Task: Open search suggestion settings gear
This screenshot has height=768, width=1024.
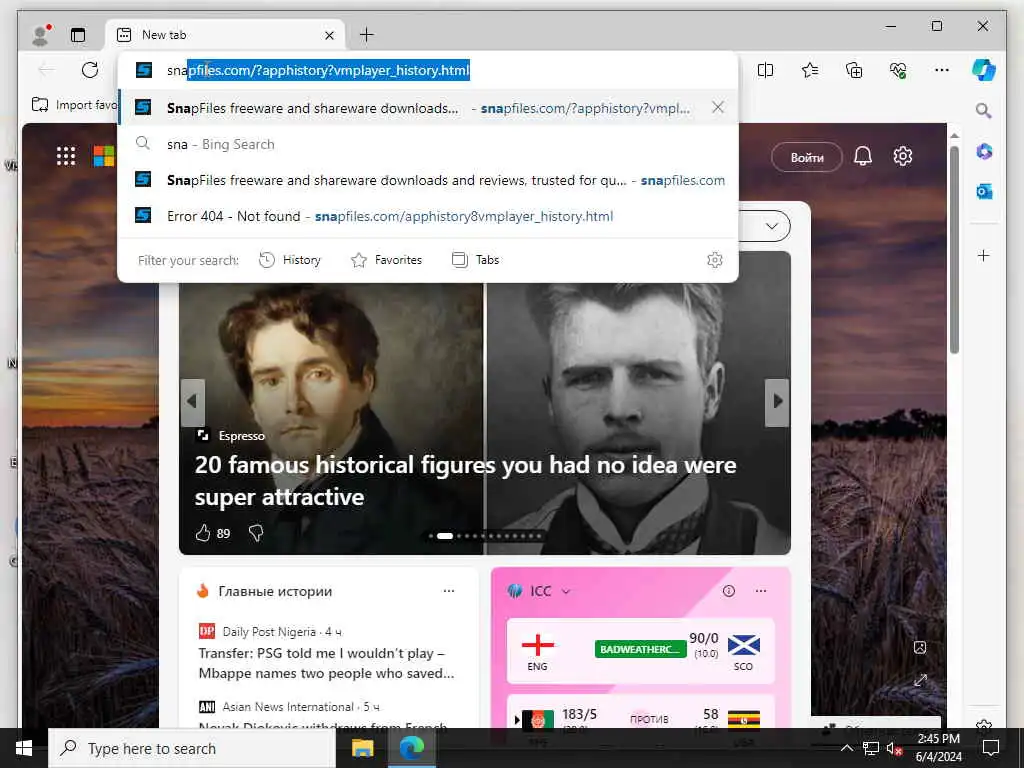Action: tap(715, 260)
